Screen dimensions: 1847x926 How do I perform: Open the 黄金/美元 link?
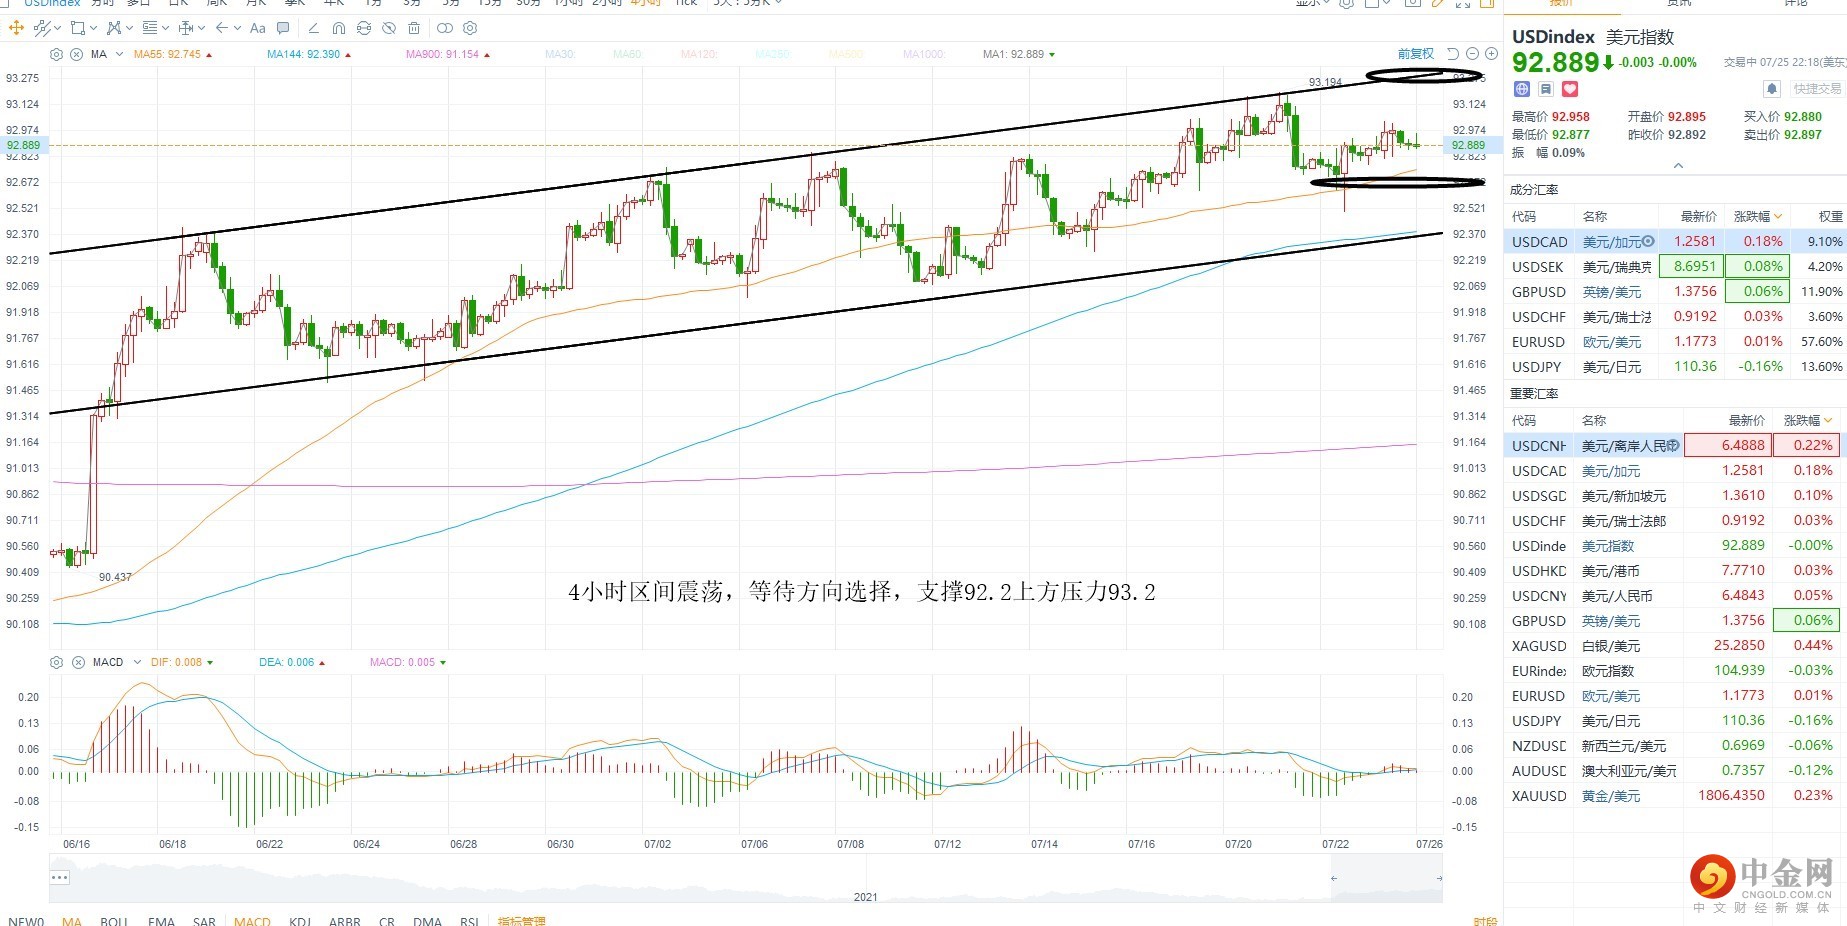click(1611, 796)
